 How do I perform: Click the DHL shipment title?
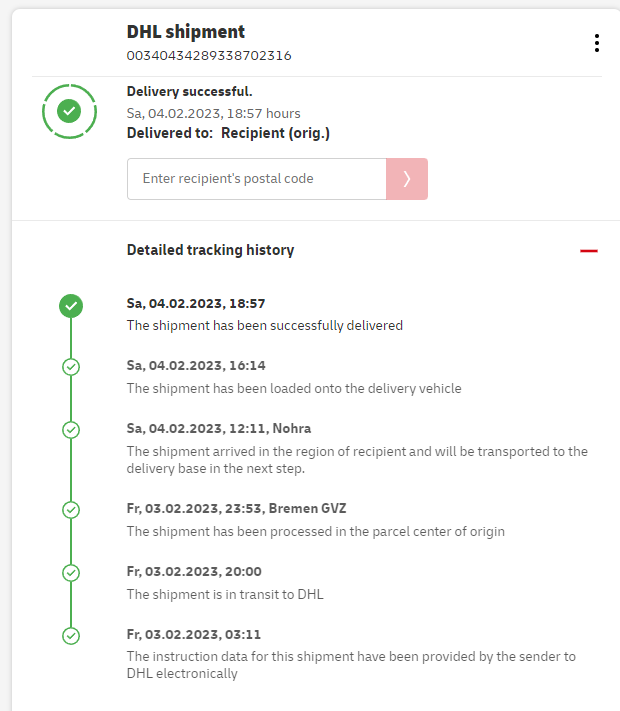pos(186,32)
